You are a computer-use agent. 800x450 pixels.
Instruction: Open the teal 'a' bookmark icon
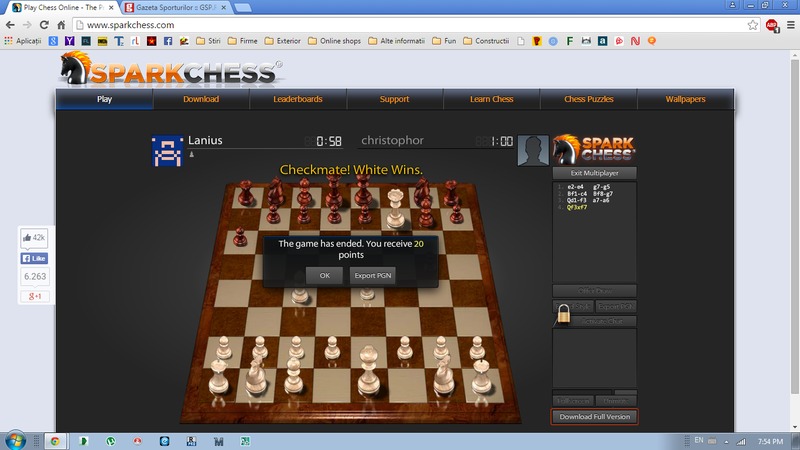pyautogui.click(x=603, y=41)
